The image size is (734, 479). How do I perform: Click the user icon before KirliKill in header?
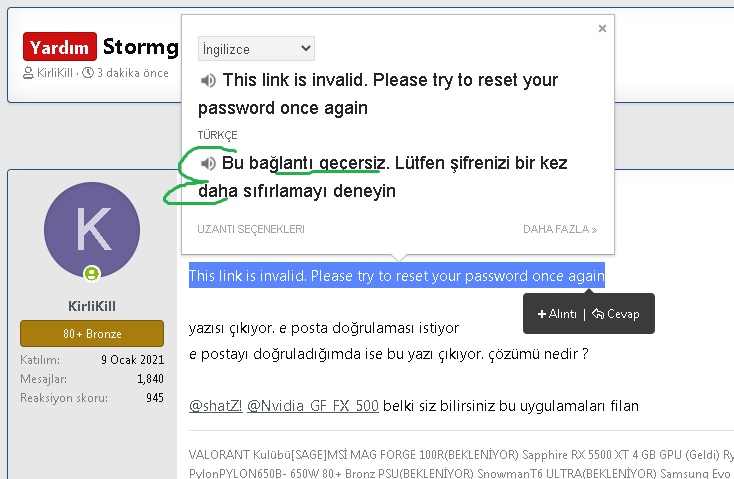pos(28,73)
